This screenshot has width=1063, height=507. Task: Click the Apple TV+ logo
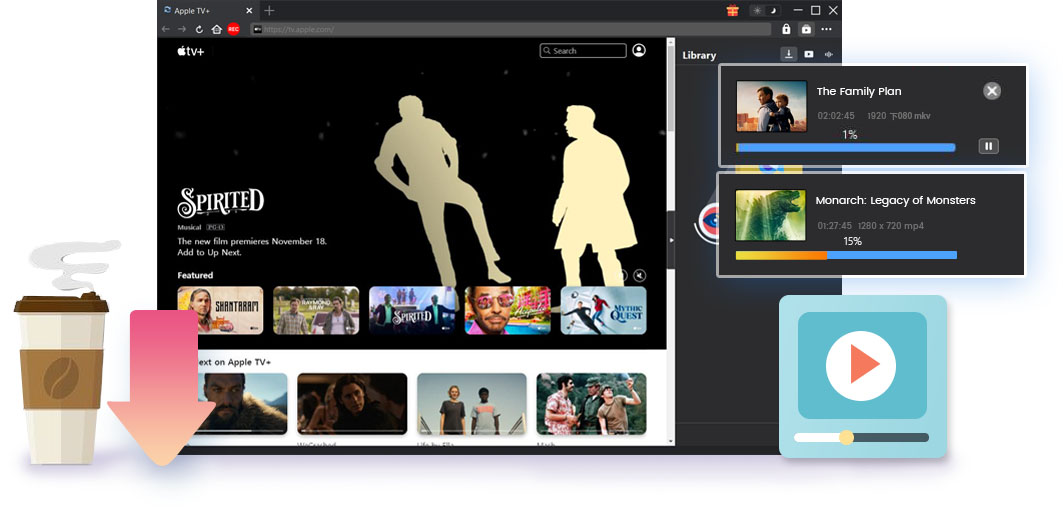coord(190,52)
